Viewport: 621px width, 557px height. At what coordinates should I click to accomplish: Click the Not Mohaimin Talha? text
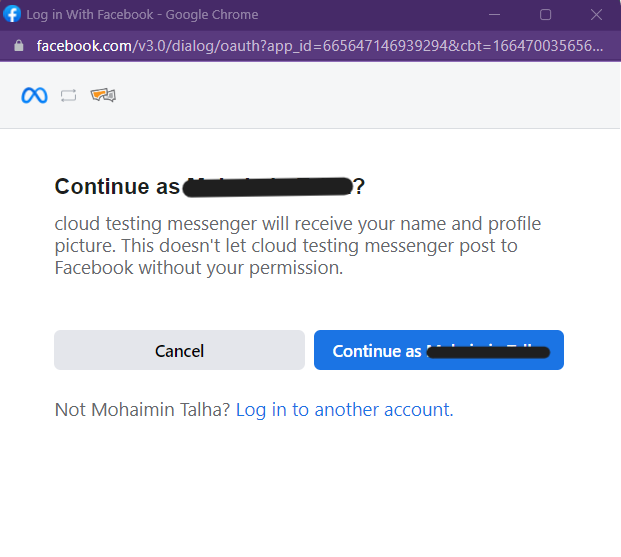coord(142,410)
